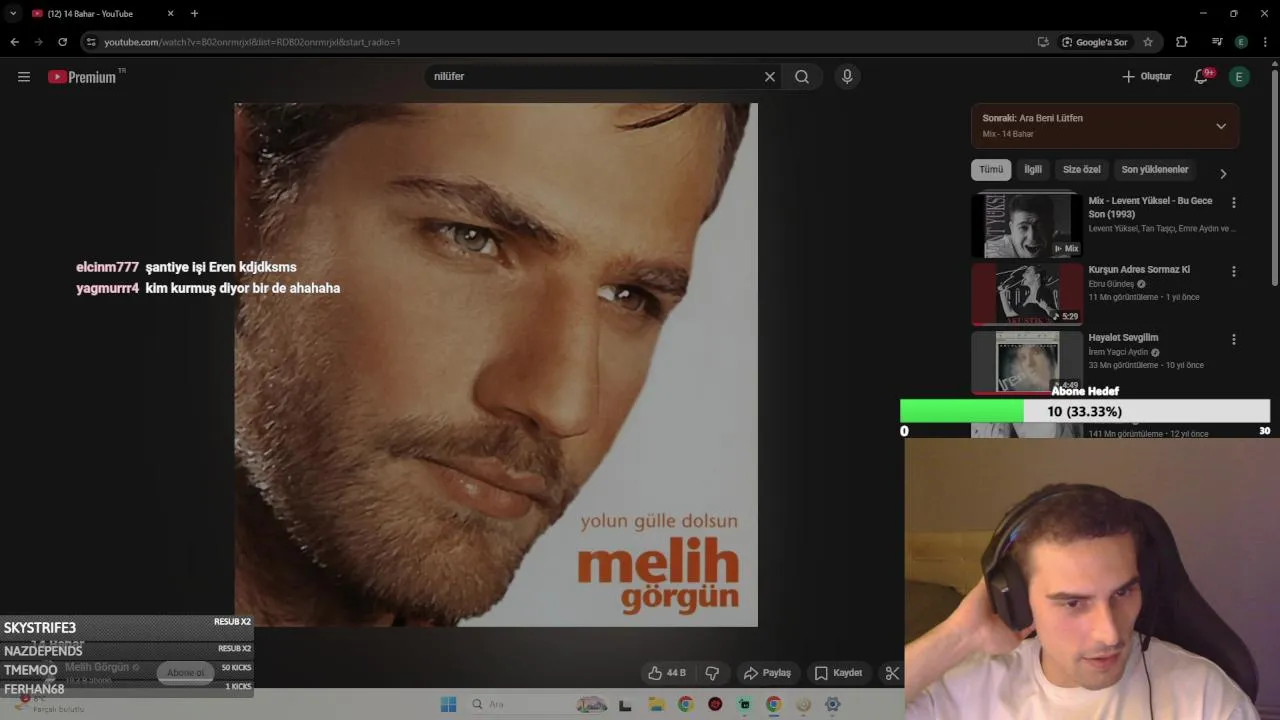The width and height of the screenshot is (1280, 720).
Task: Click the Ebru Gündeş channel name
Action: click(1110, 284)
